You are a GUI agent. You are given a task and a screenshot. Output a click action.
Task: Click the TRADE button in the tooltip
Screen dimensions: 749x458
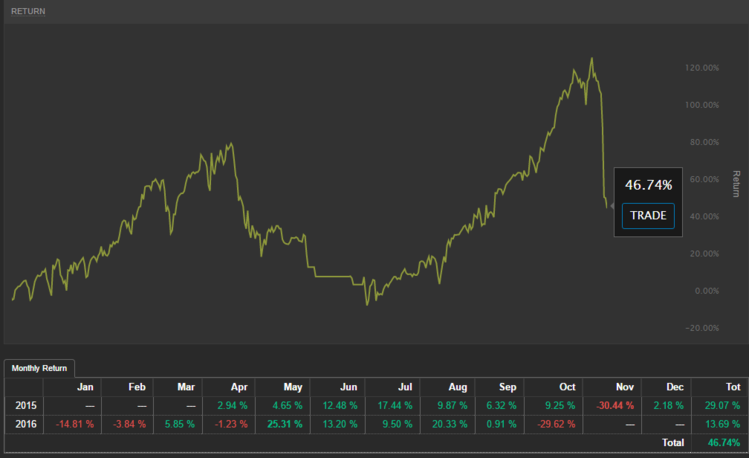[x=648, y=215]
